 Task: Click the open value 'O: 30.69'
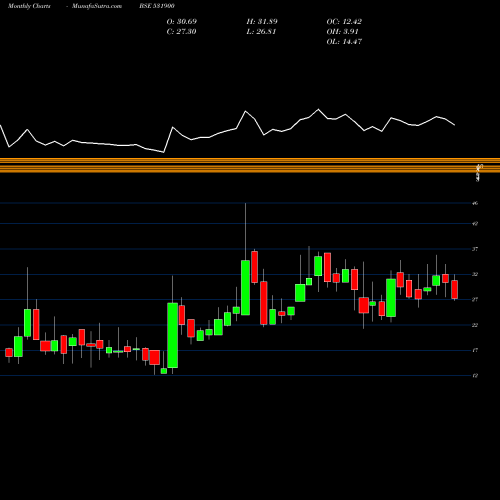182,21
